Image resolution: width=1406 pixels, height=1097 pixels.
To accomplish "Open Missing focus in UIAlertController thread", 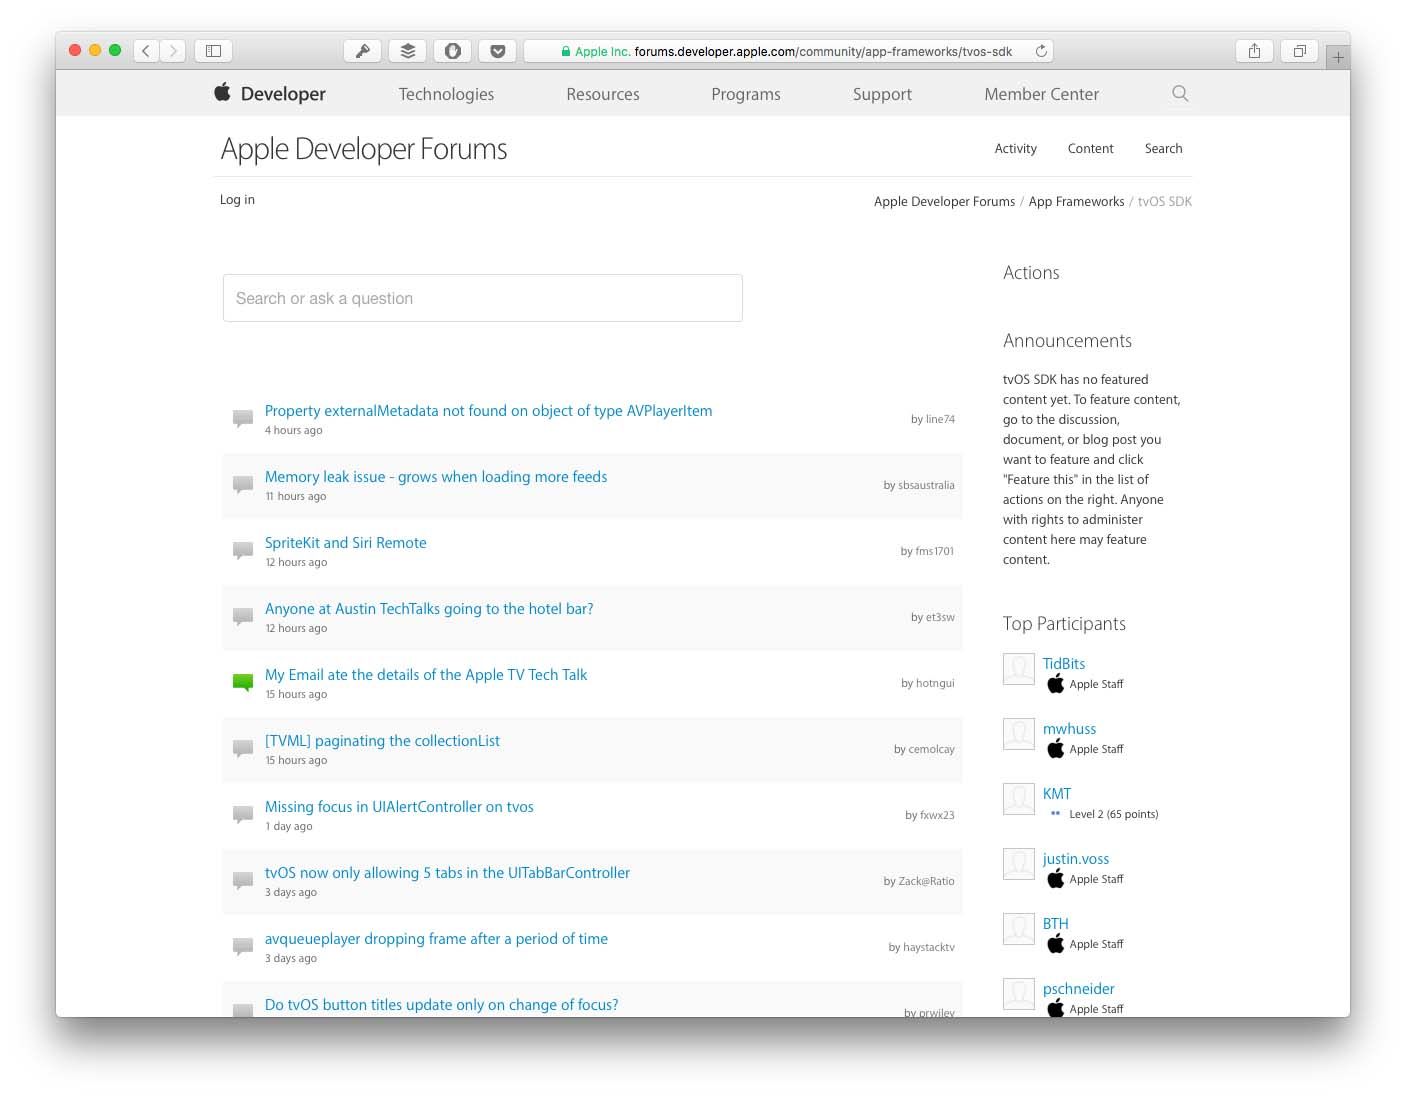I will [399, 807].
